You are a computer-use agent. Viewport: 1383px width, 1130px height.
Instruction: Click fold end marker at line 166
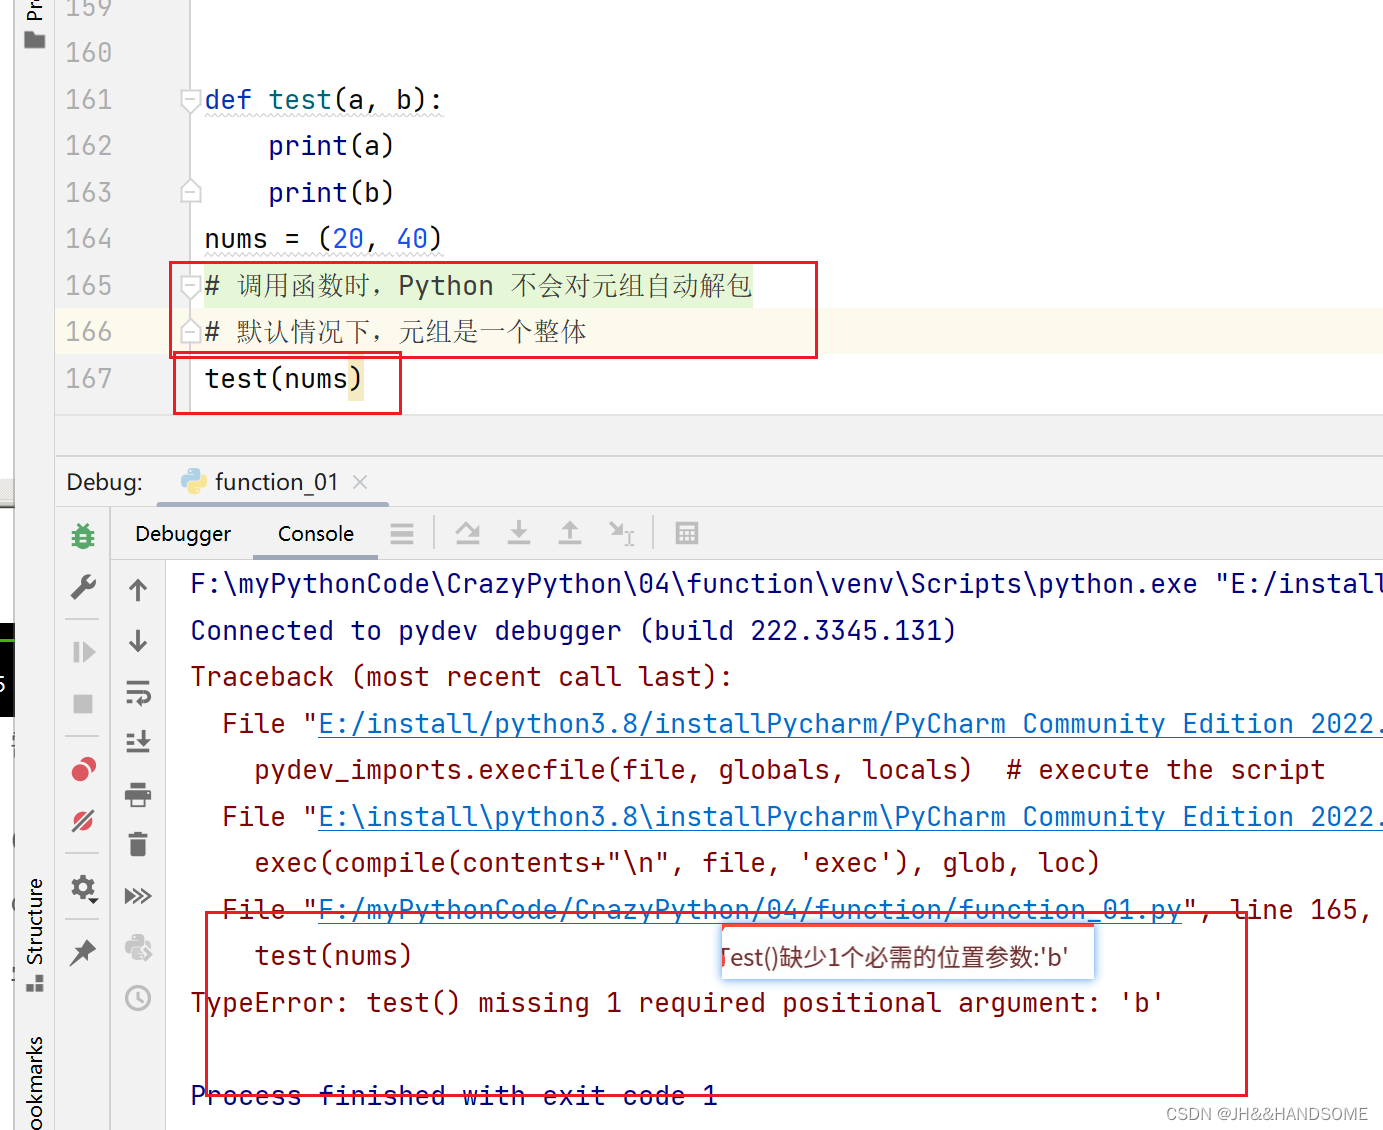[x=190, y=331]
